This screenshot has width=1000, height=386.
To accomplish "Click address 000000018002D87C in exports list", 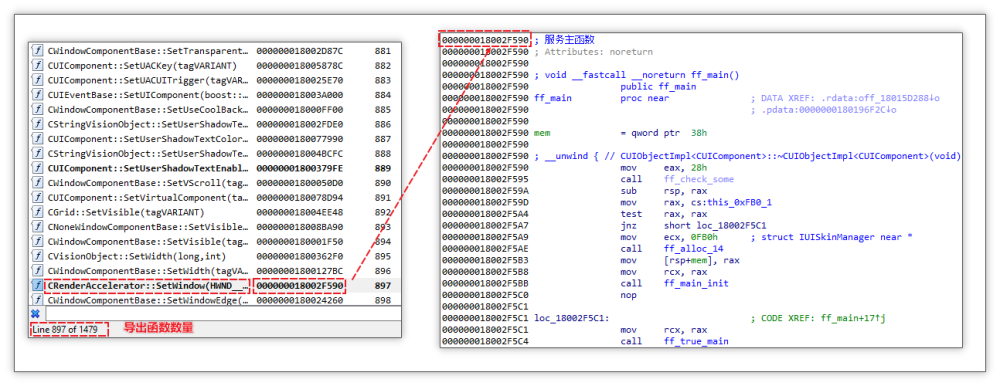I will 300,51.
